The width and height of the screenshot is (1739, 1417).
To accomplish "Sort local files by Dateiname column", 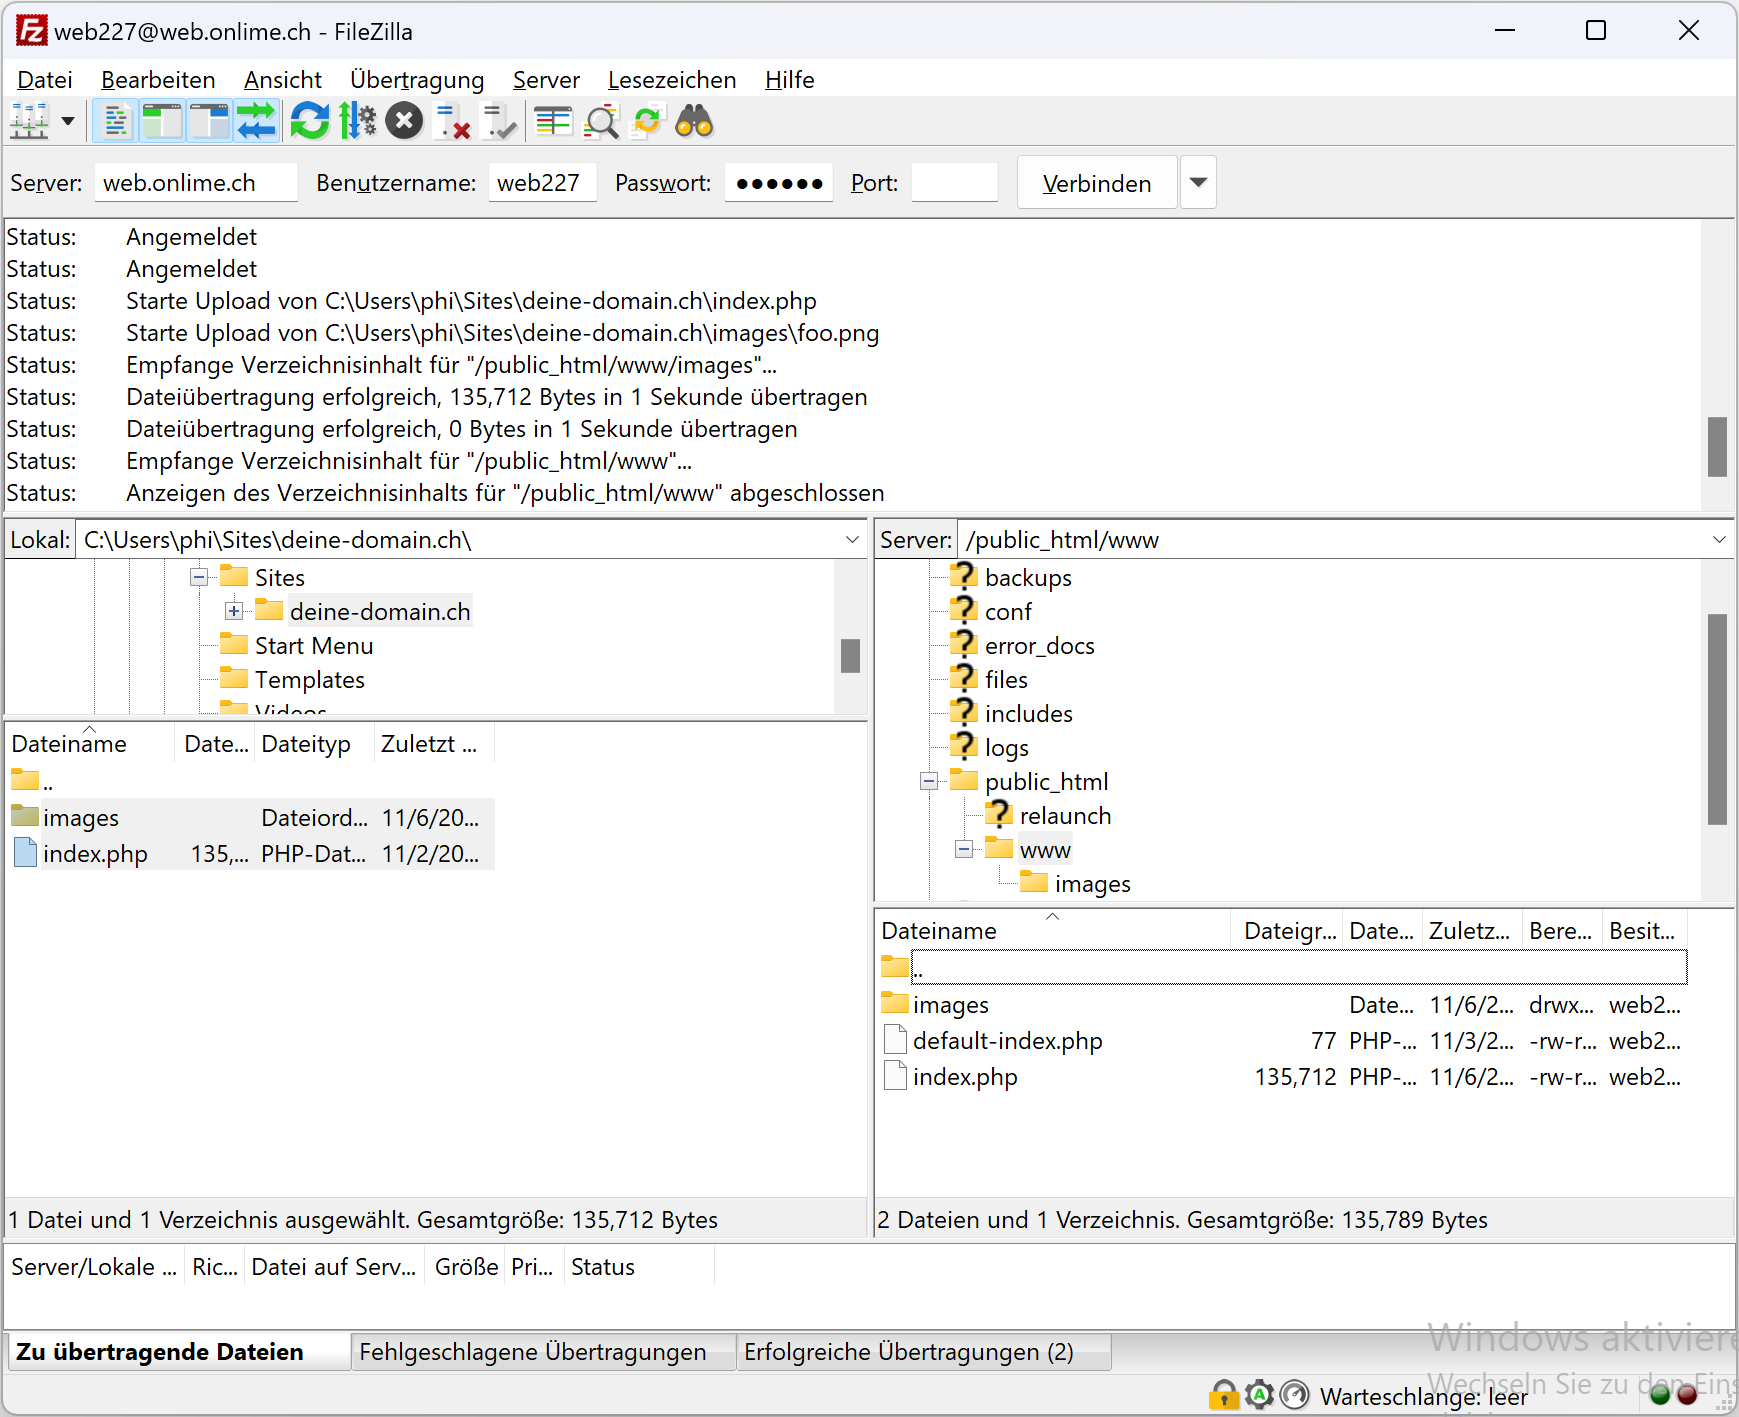I will click(x=90, y=744).
